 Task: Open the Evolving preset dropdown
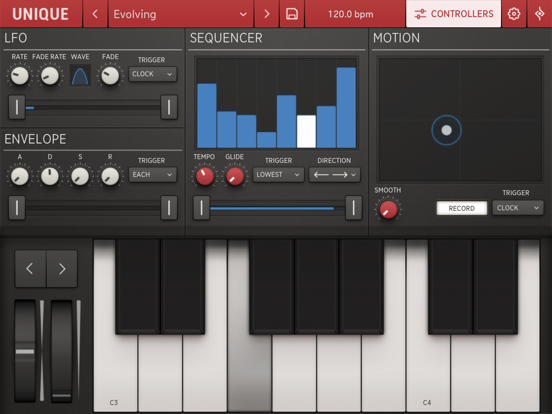181,14
